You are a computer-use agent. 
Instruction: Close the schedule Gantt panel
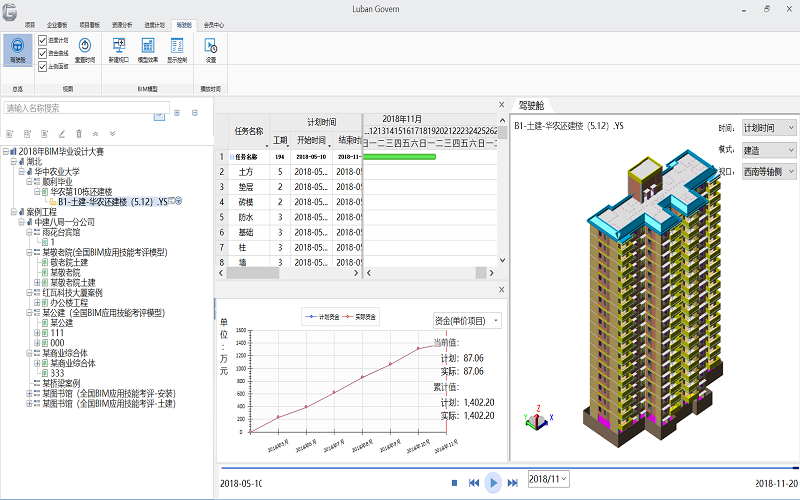[502, 105]
